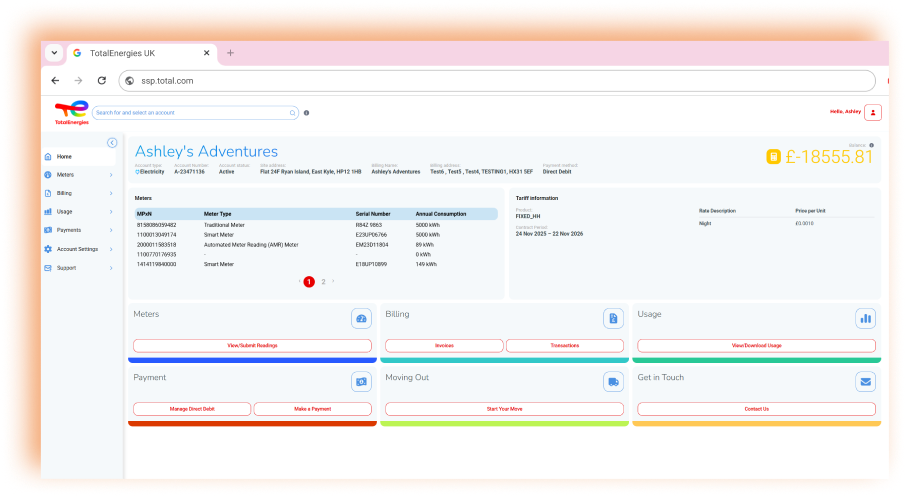Open the tab search dropdown arrow
Screen dimensions: 906x496
[54, 53]
